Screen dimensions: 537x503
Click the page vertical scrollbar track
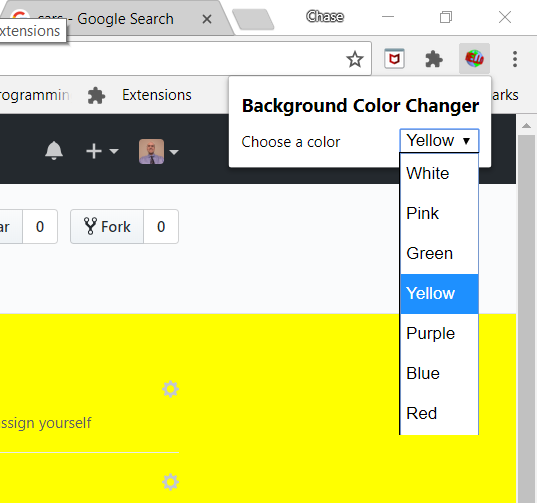point(526,318)
